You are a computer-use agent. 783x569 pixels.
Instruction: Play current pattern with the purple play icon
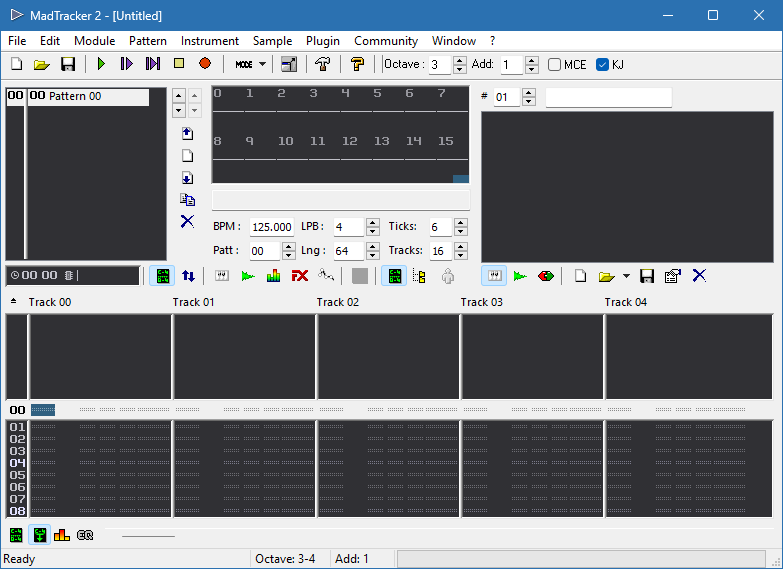(126, 63)
